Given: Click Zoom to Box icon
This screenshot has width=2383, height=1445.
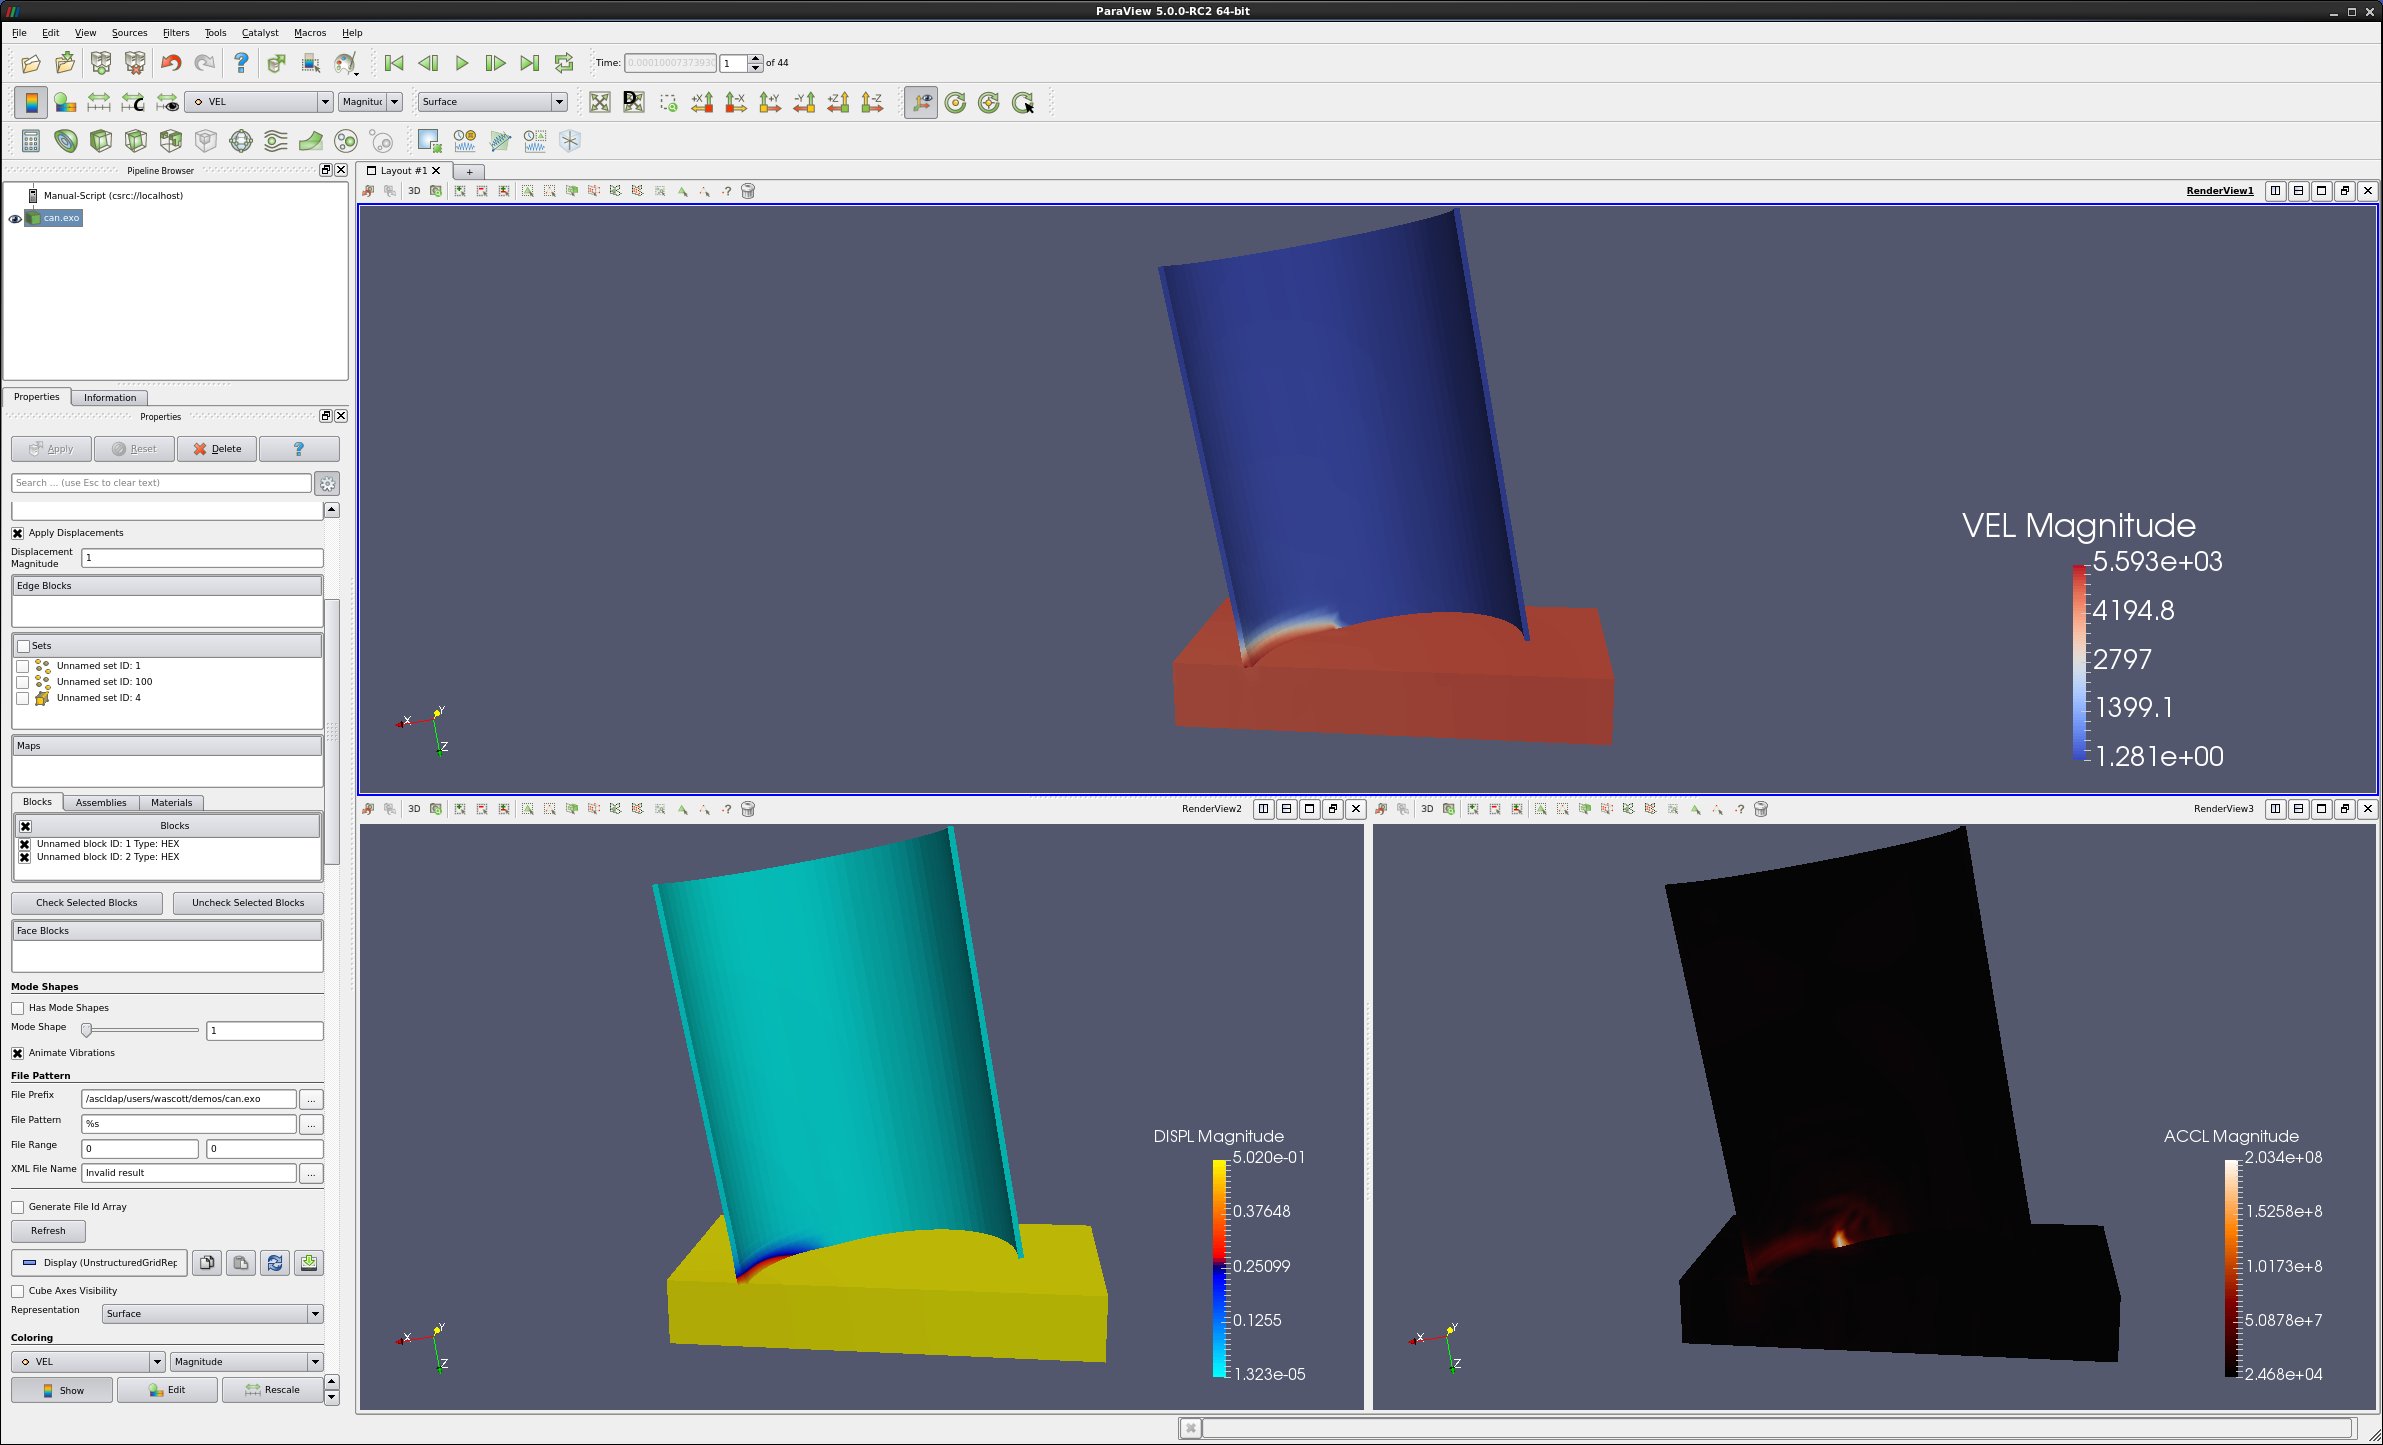Looking at the screenshot, I should coord(668,102).
